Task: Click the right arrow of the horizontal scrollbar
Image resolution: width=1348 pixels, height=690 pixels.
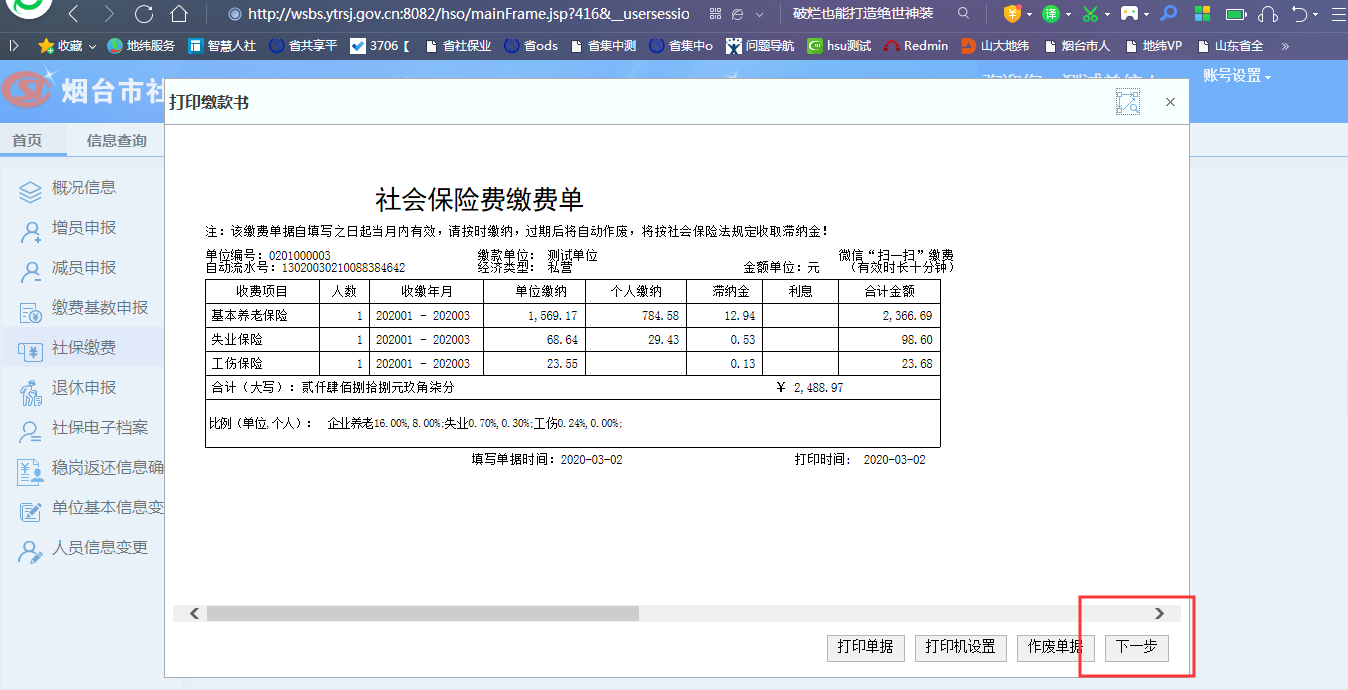Action: click(1160, 612)
